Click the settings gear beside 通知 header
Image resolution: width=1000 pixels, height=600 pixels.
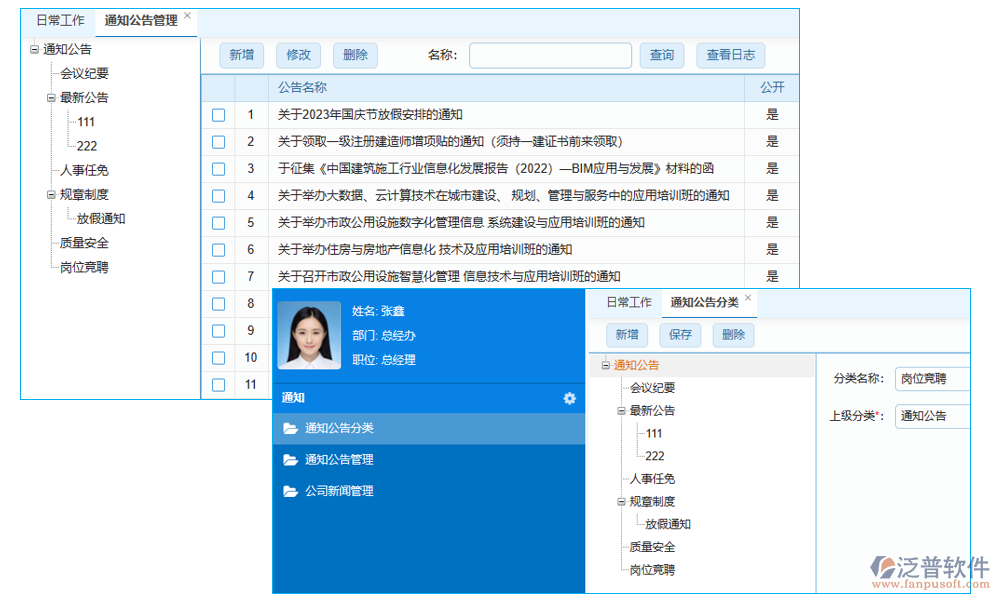[x=569, y=398]
